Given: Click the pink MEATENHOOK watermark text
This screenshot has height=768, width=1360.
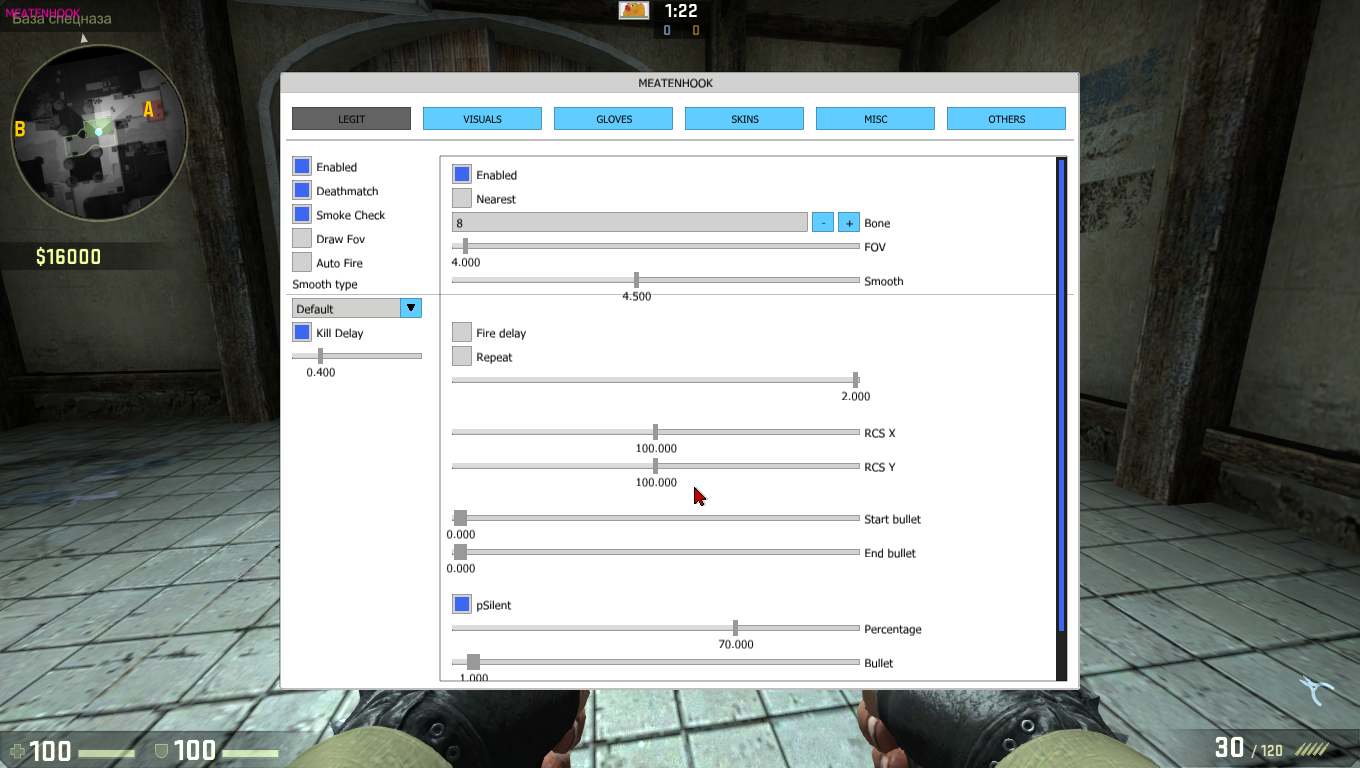Looking at the screenshot, I should tap(42, 13).
